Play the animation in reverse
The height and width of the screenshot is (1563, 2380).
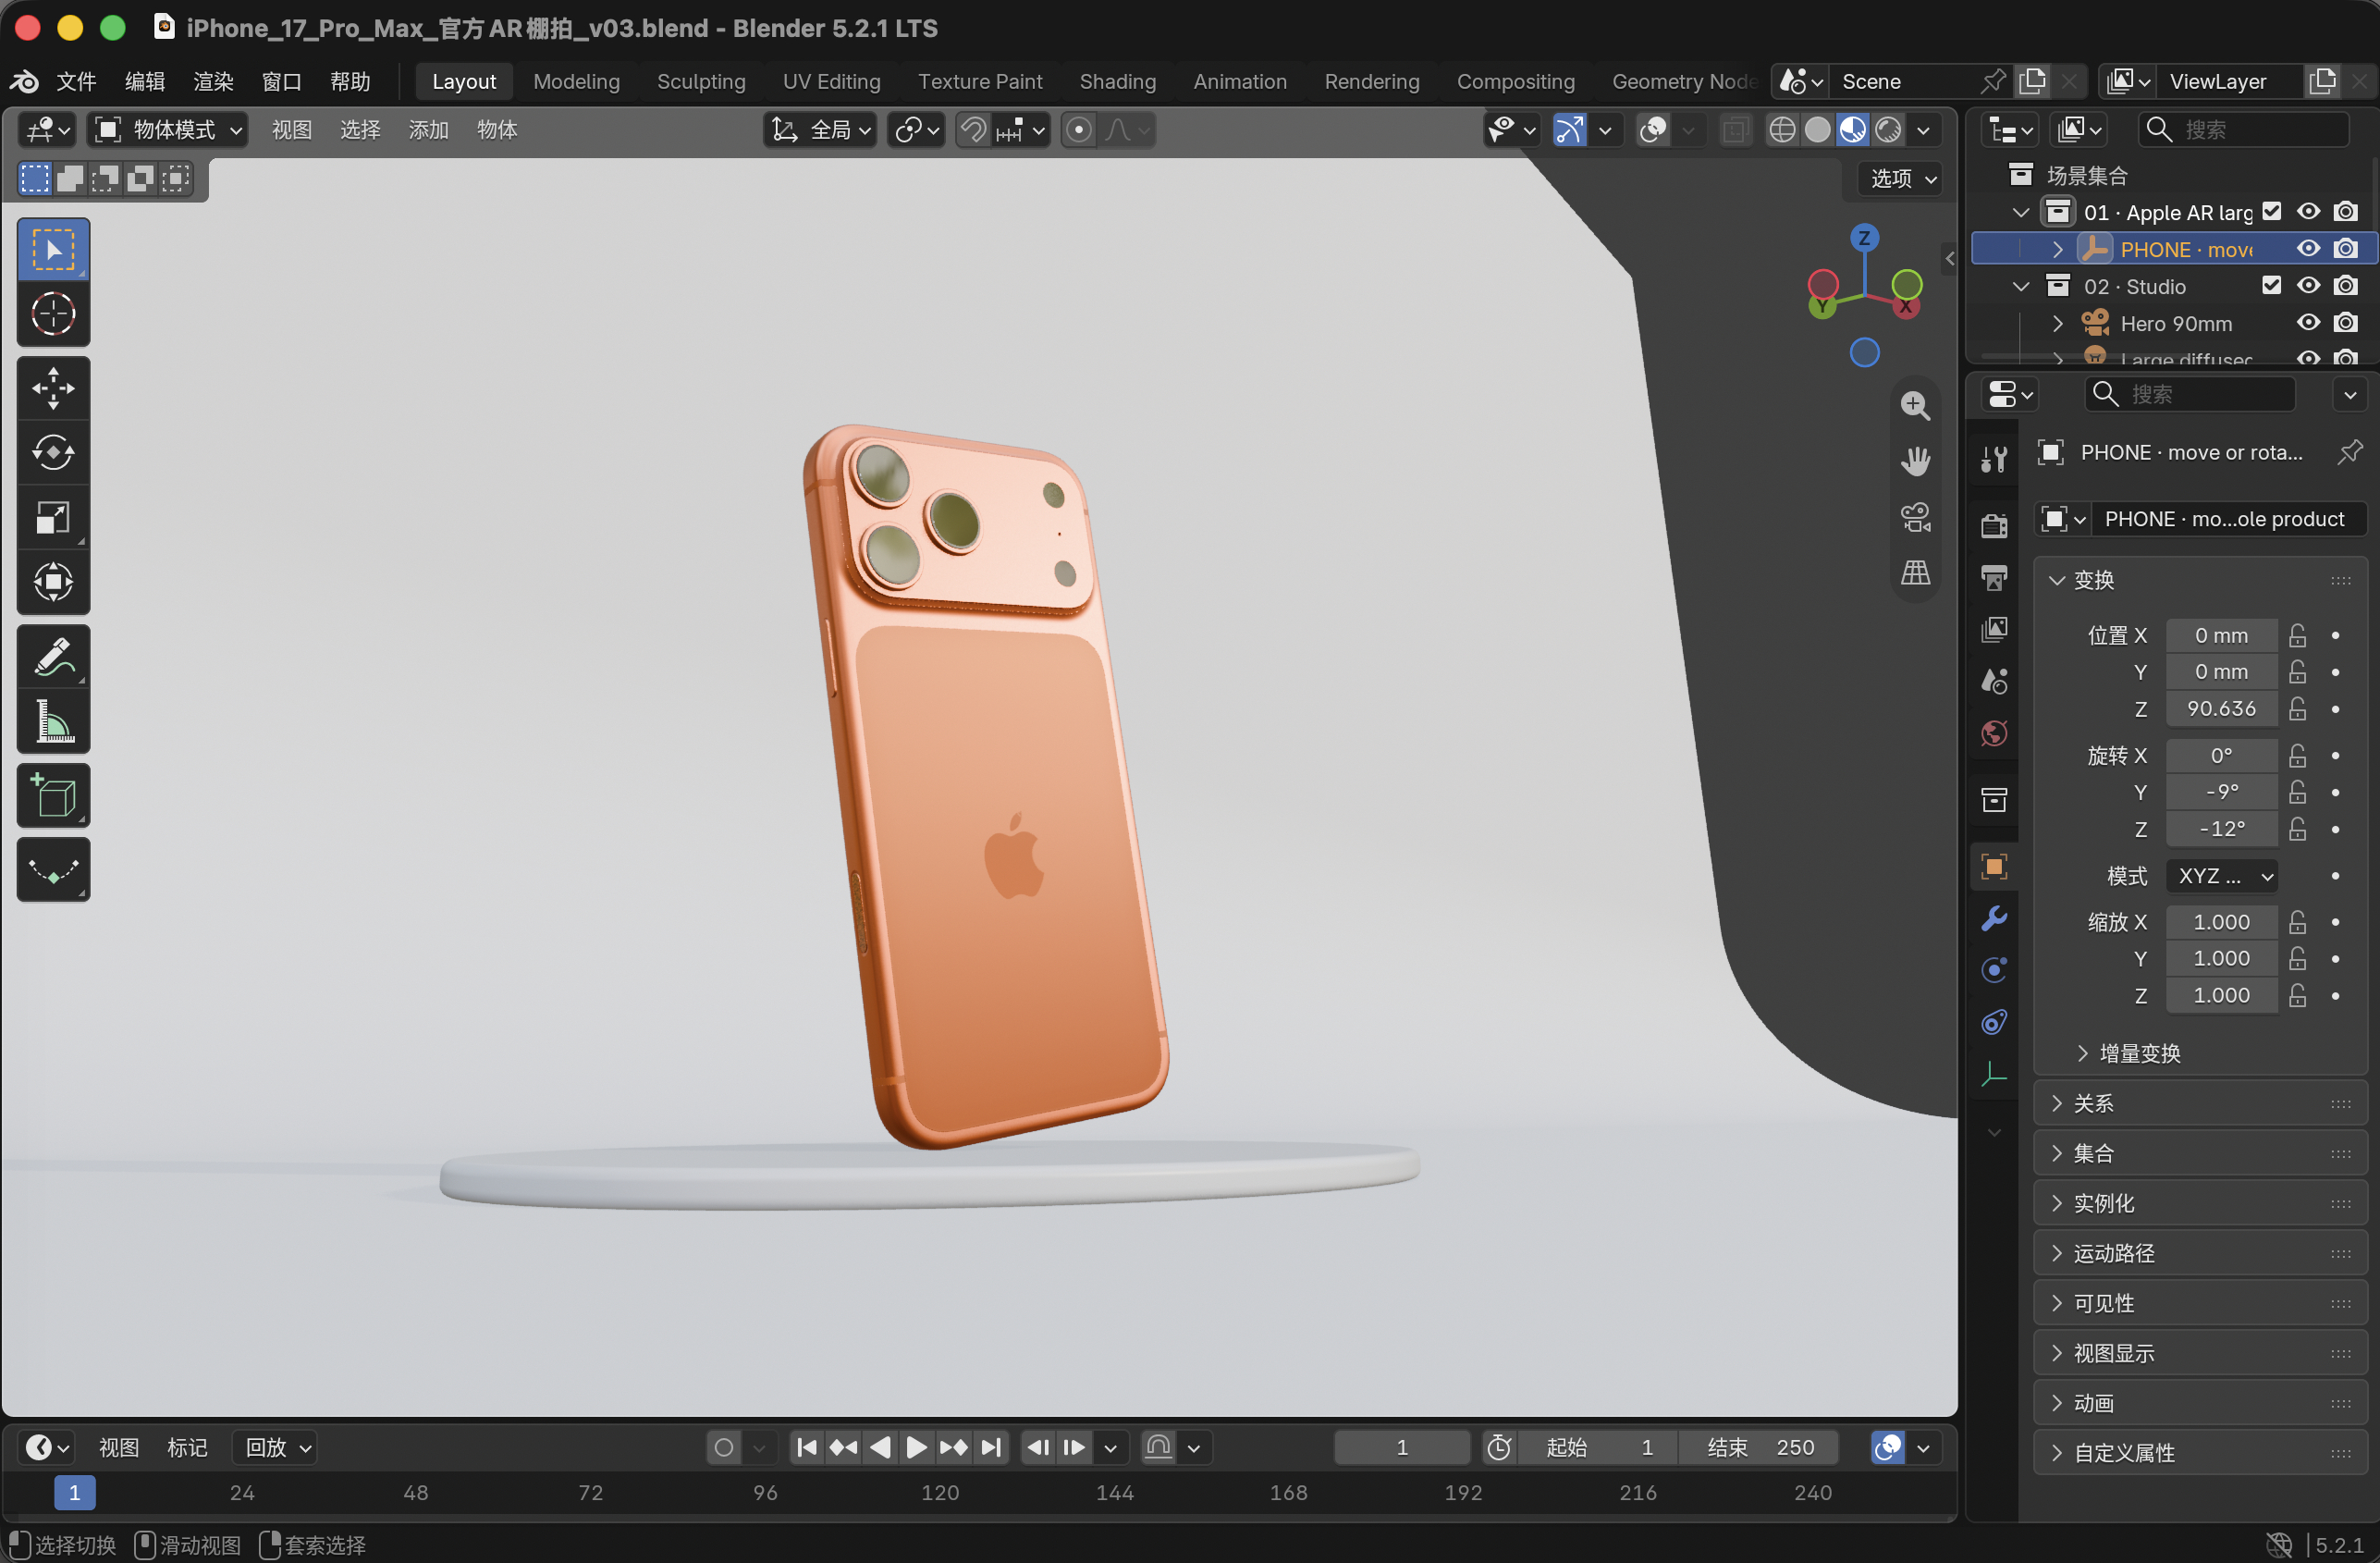click(x=880, y=1447)
